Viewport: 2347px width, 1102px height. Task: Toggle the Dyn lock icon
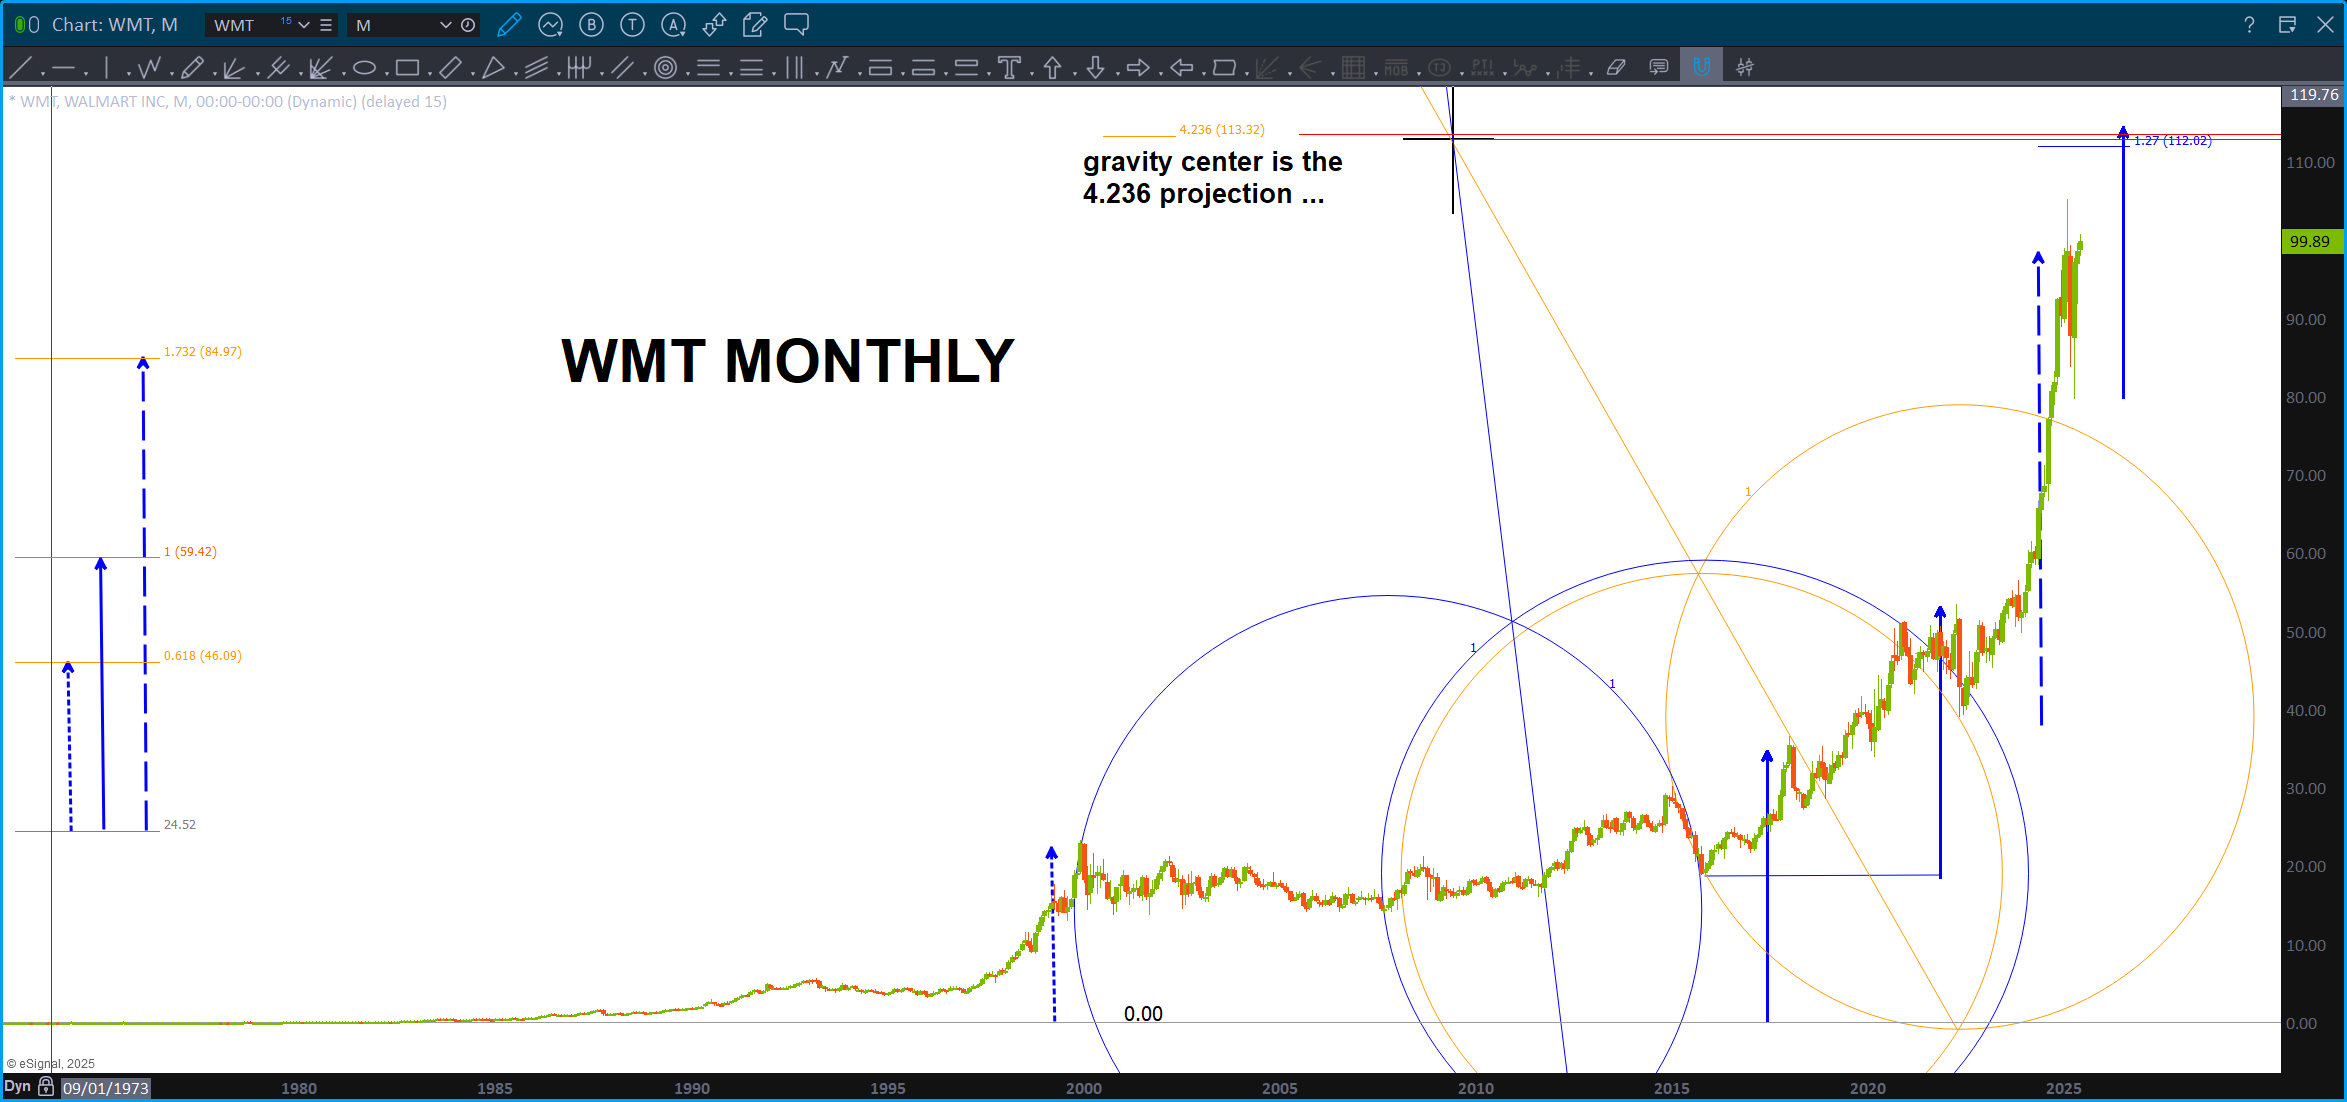click(x=46, y=1087)
